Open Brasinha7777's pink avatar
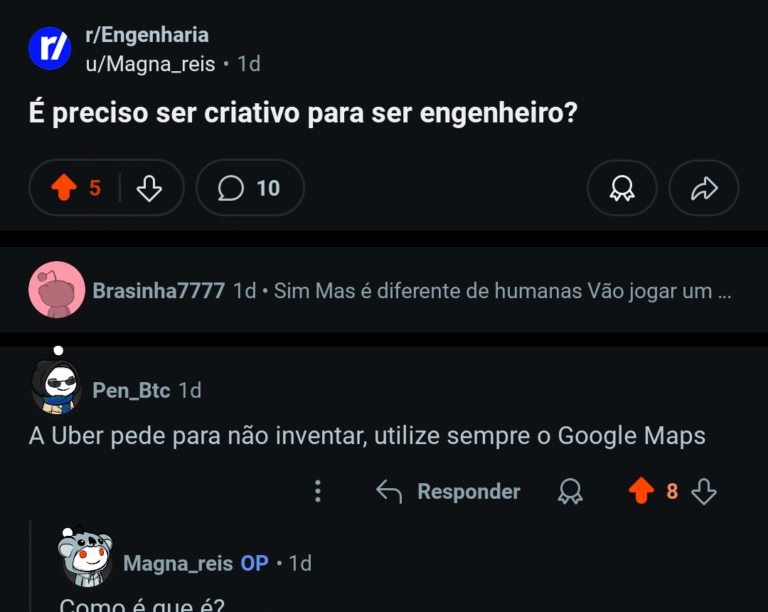The width and height of the screenshot is (768, 612). click(57, 291)
